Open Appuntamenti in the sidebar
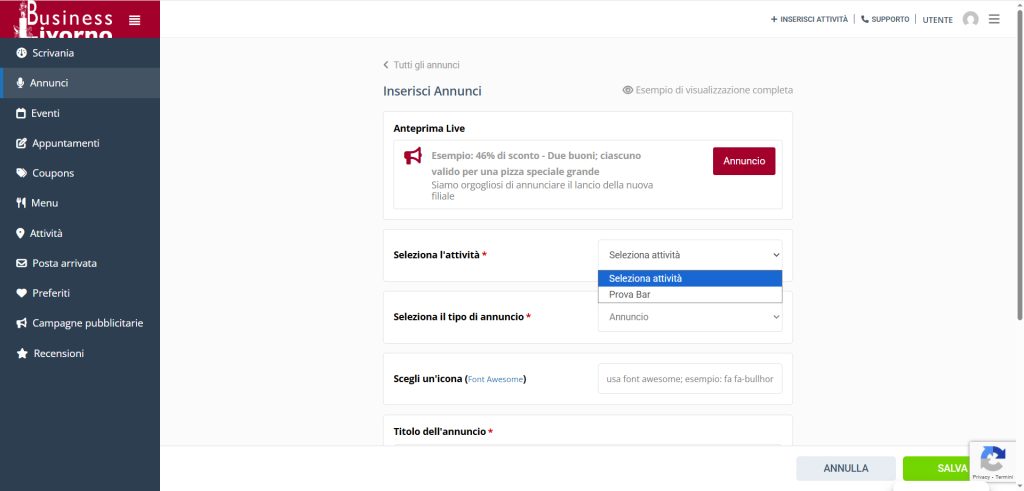This screenshot has width=1024, height=491. tap(65, 143)
